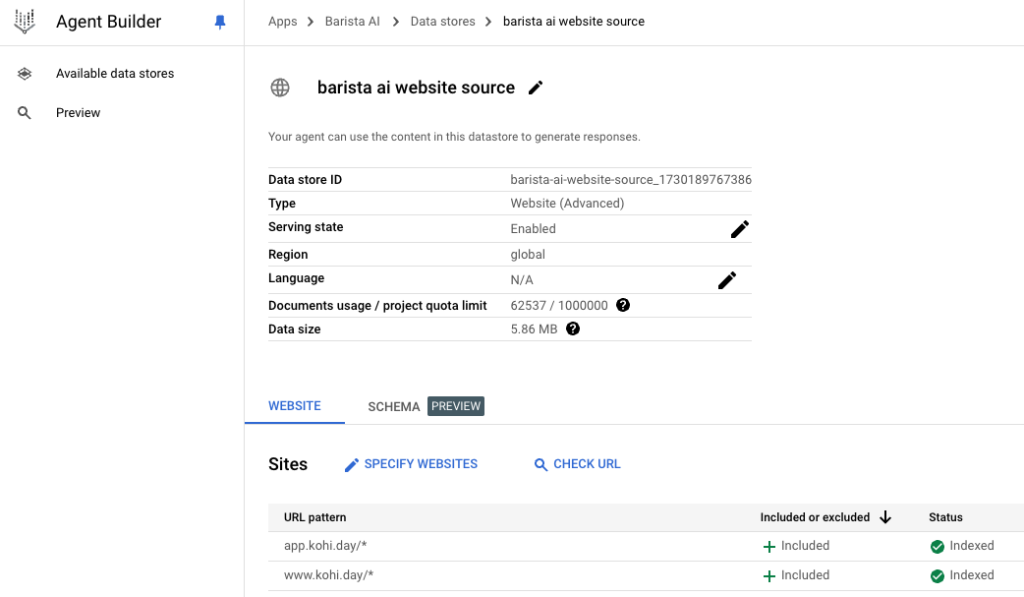Click the PREVIEW badge next to SCHEMA
Viewport: 1024px width, 597px height.
click(x=456, y=406)
